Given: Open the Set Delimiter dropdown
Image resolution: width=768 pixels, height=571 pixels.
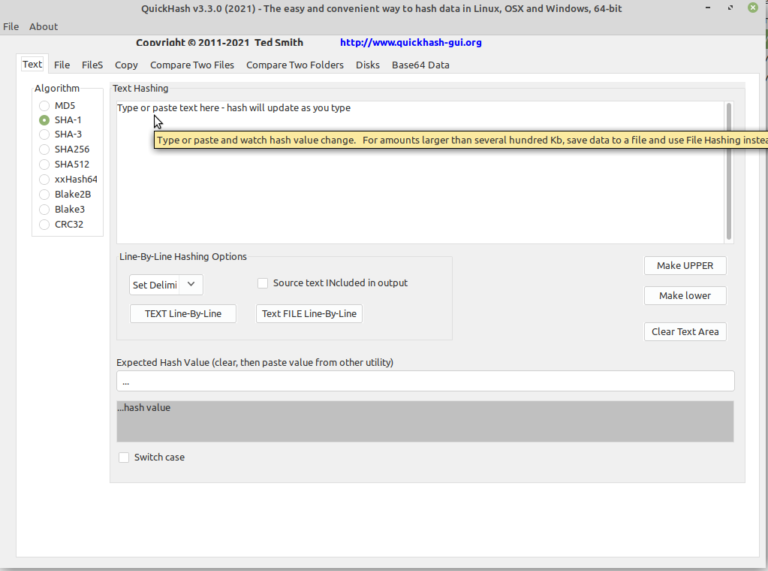Looking at the screenshot, I should click(166, 285).
